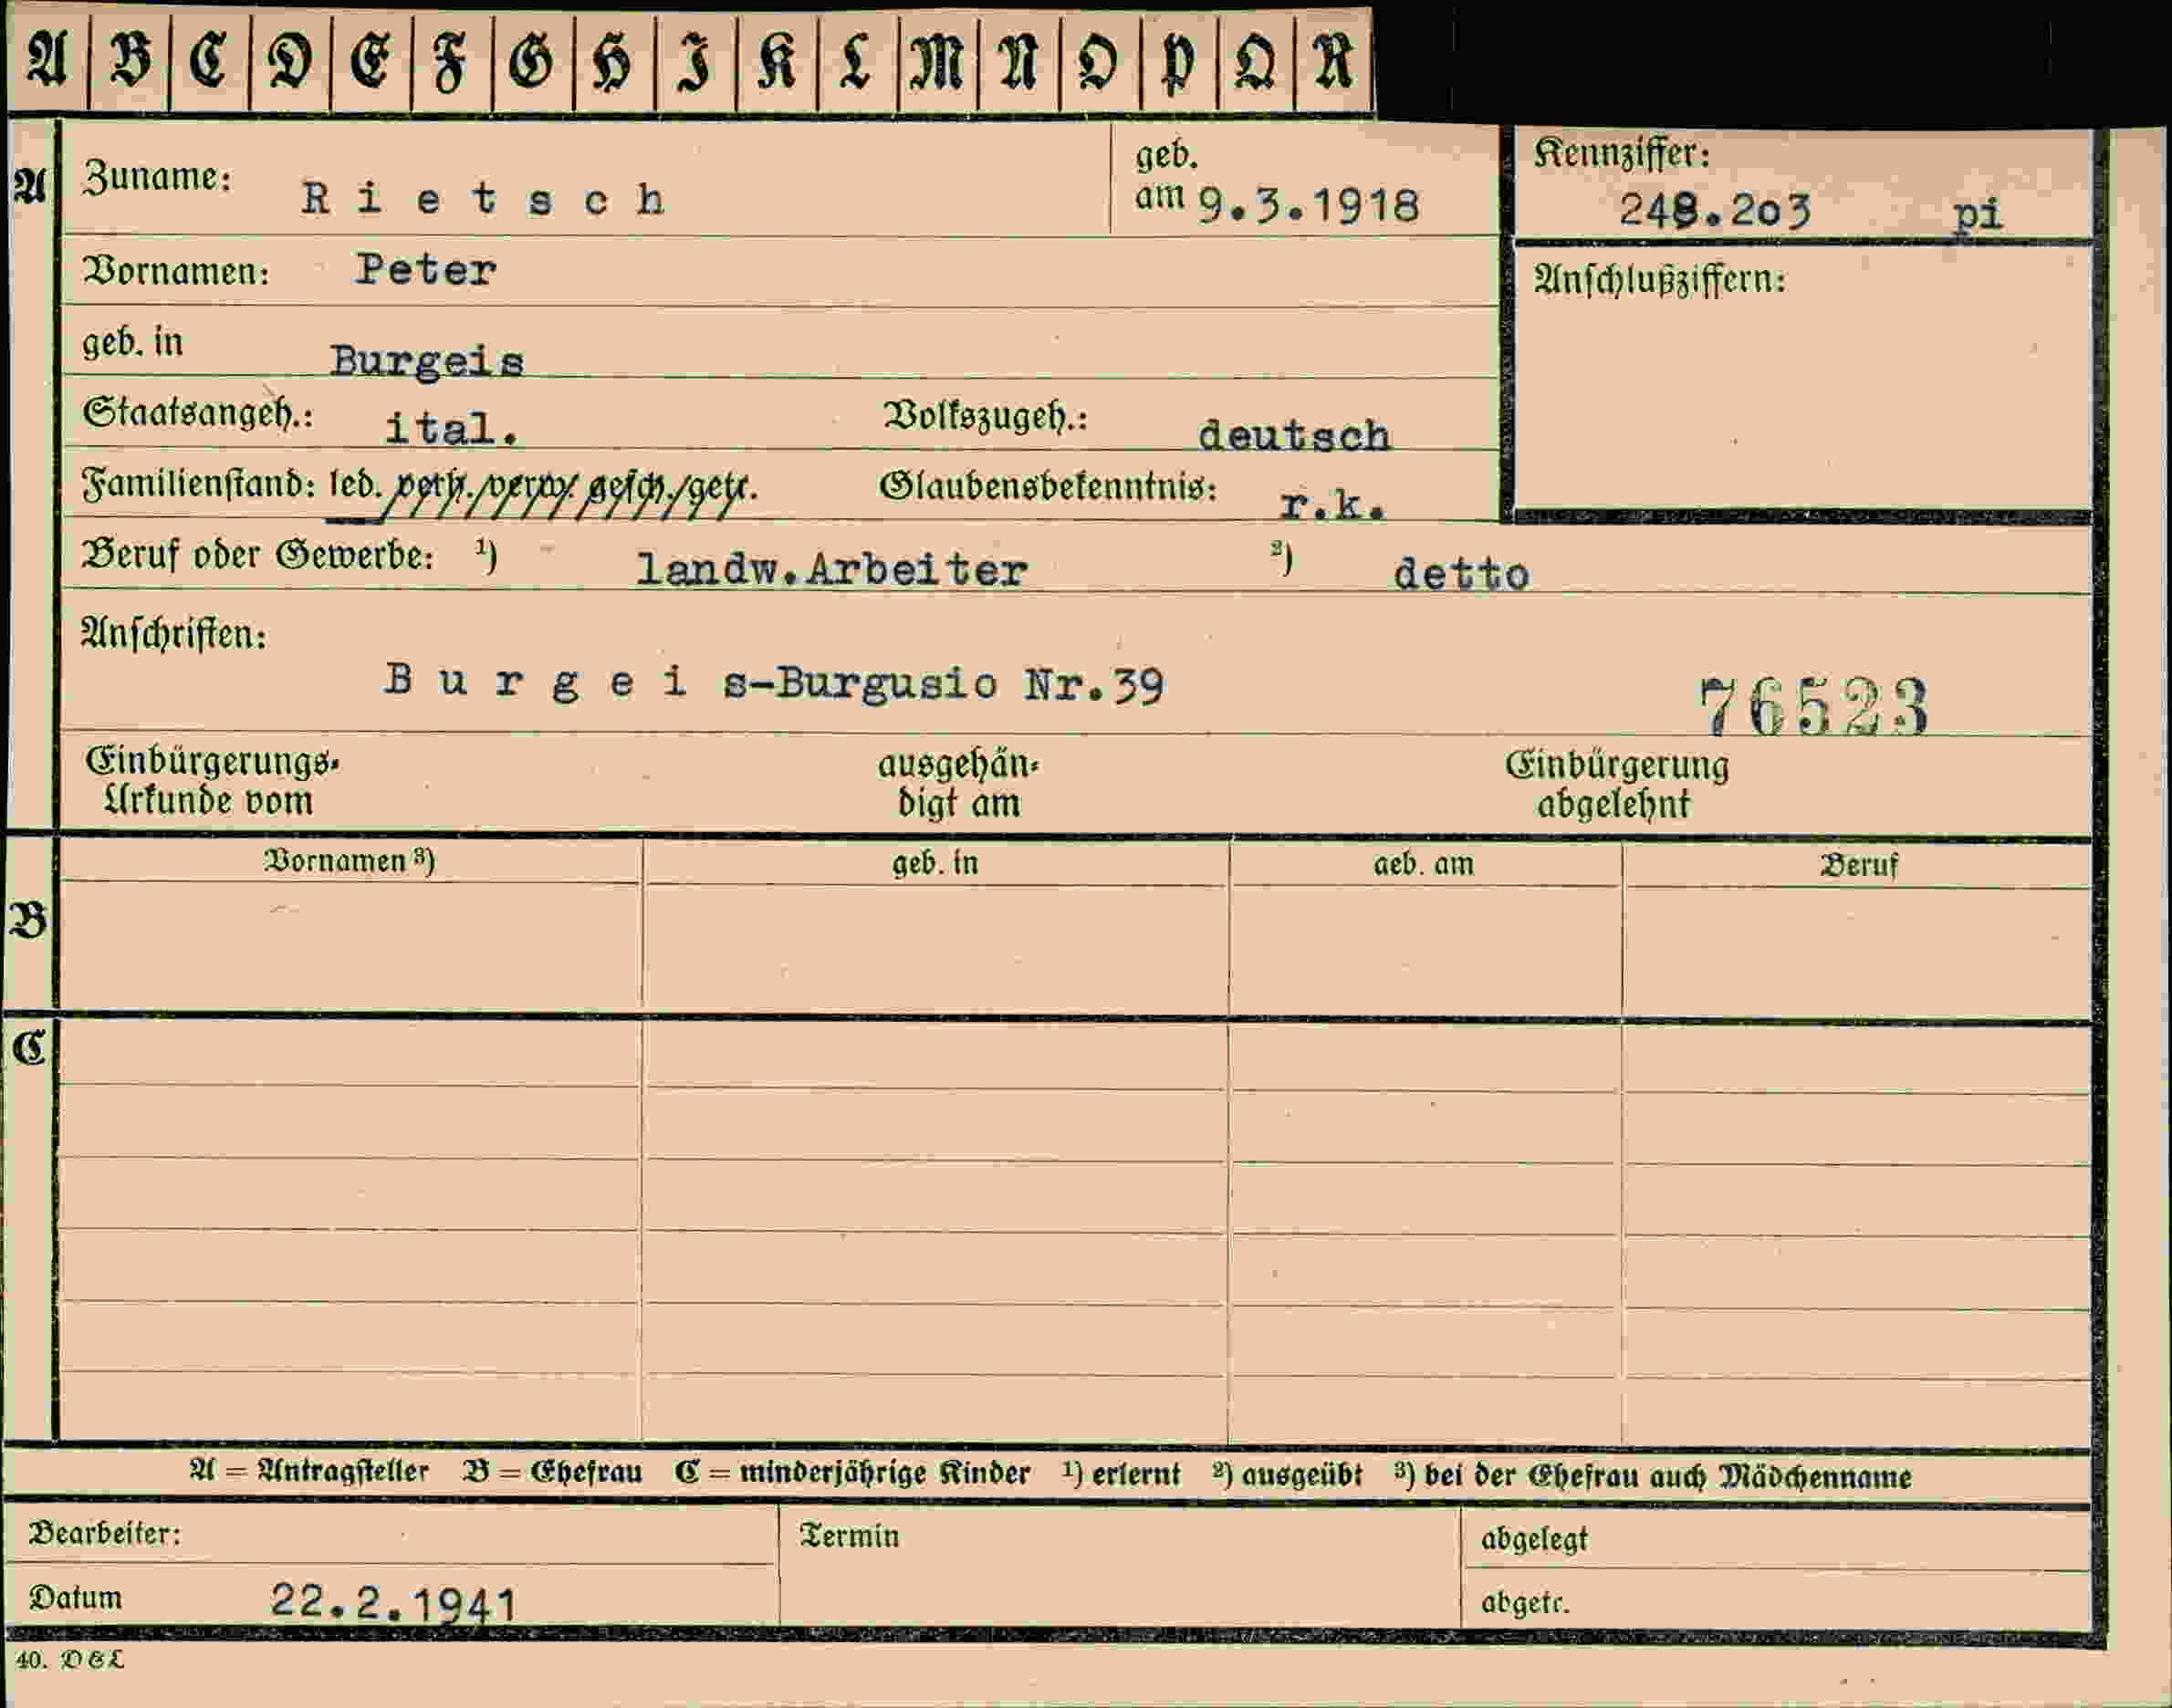Select the "Beruf oder Gewerbe:" label
This screenshot has height=1708, width=2172.
click(259, 555)
